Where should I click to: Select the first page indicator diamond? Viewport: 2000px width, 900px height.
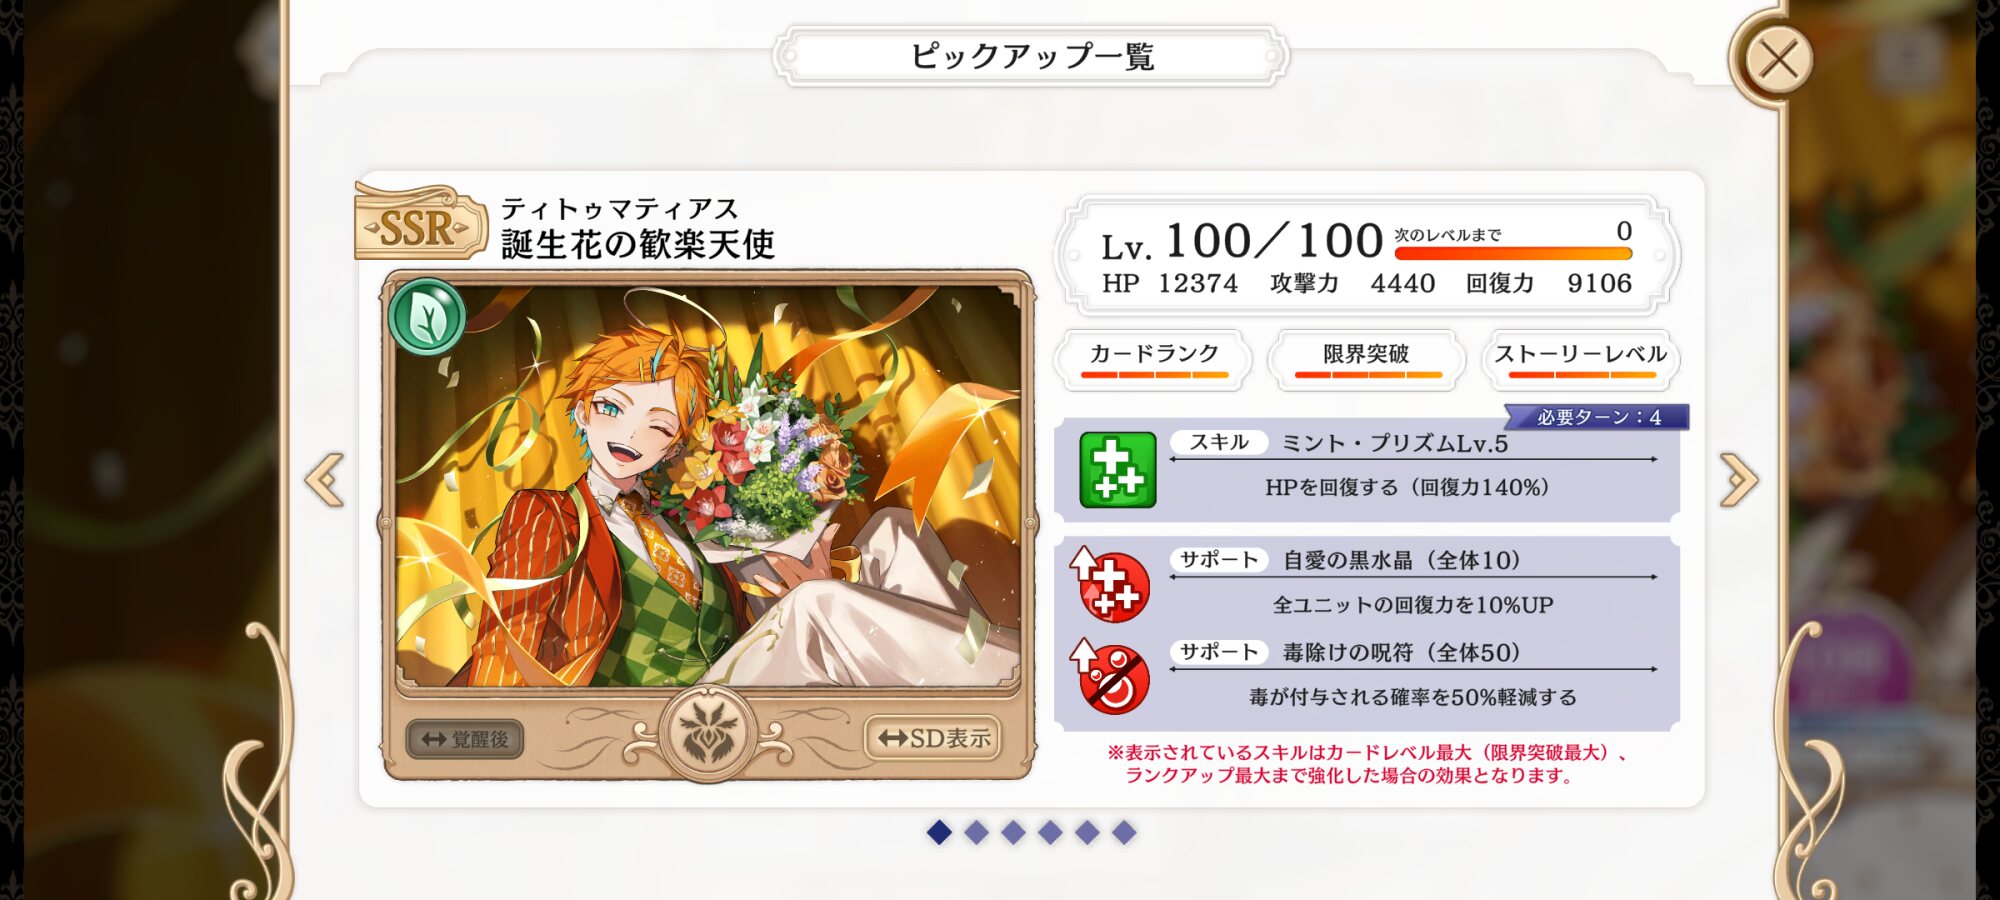[939, 832]
